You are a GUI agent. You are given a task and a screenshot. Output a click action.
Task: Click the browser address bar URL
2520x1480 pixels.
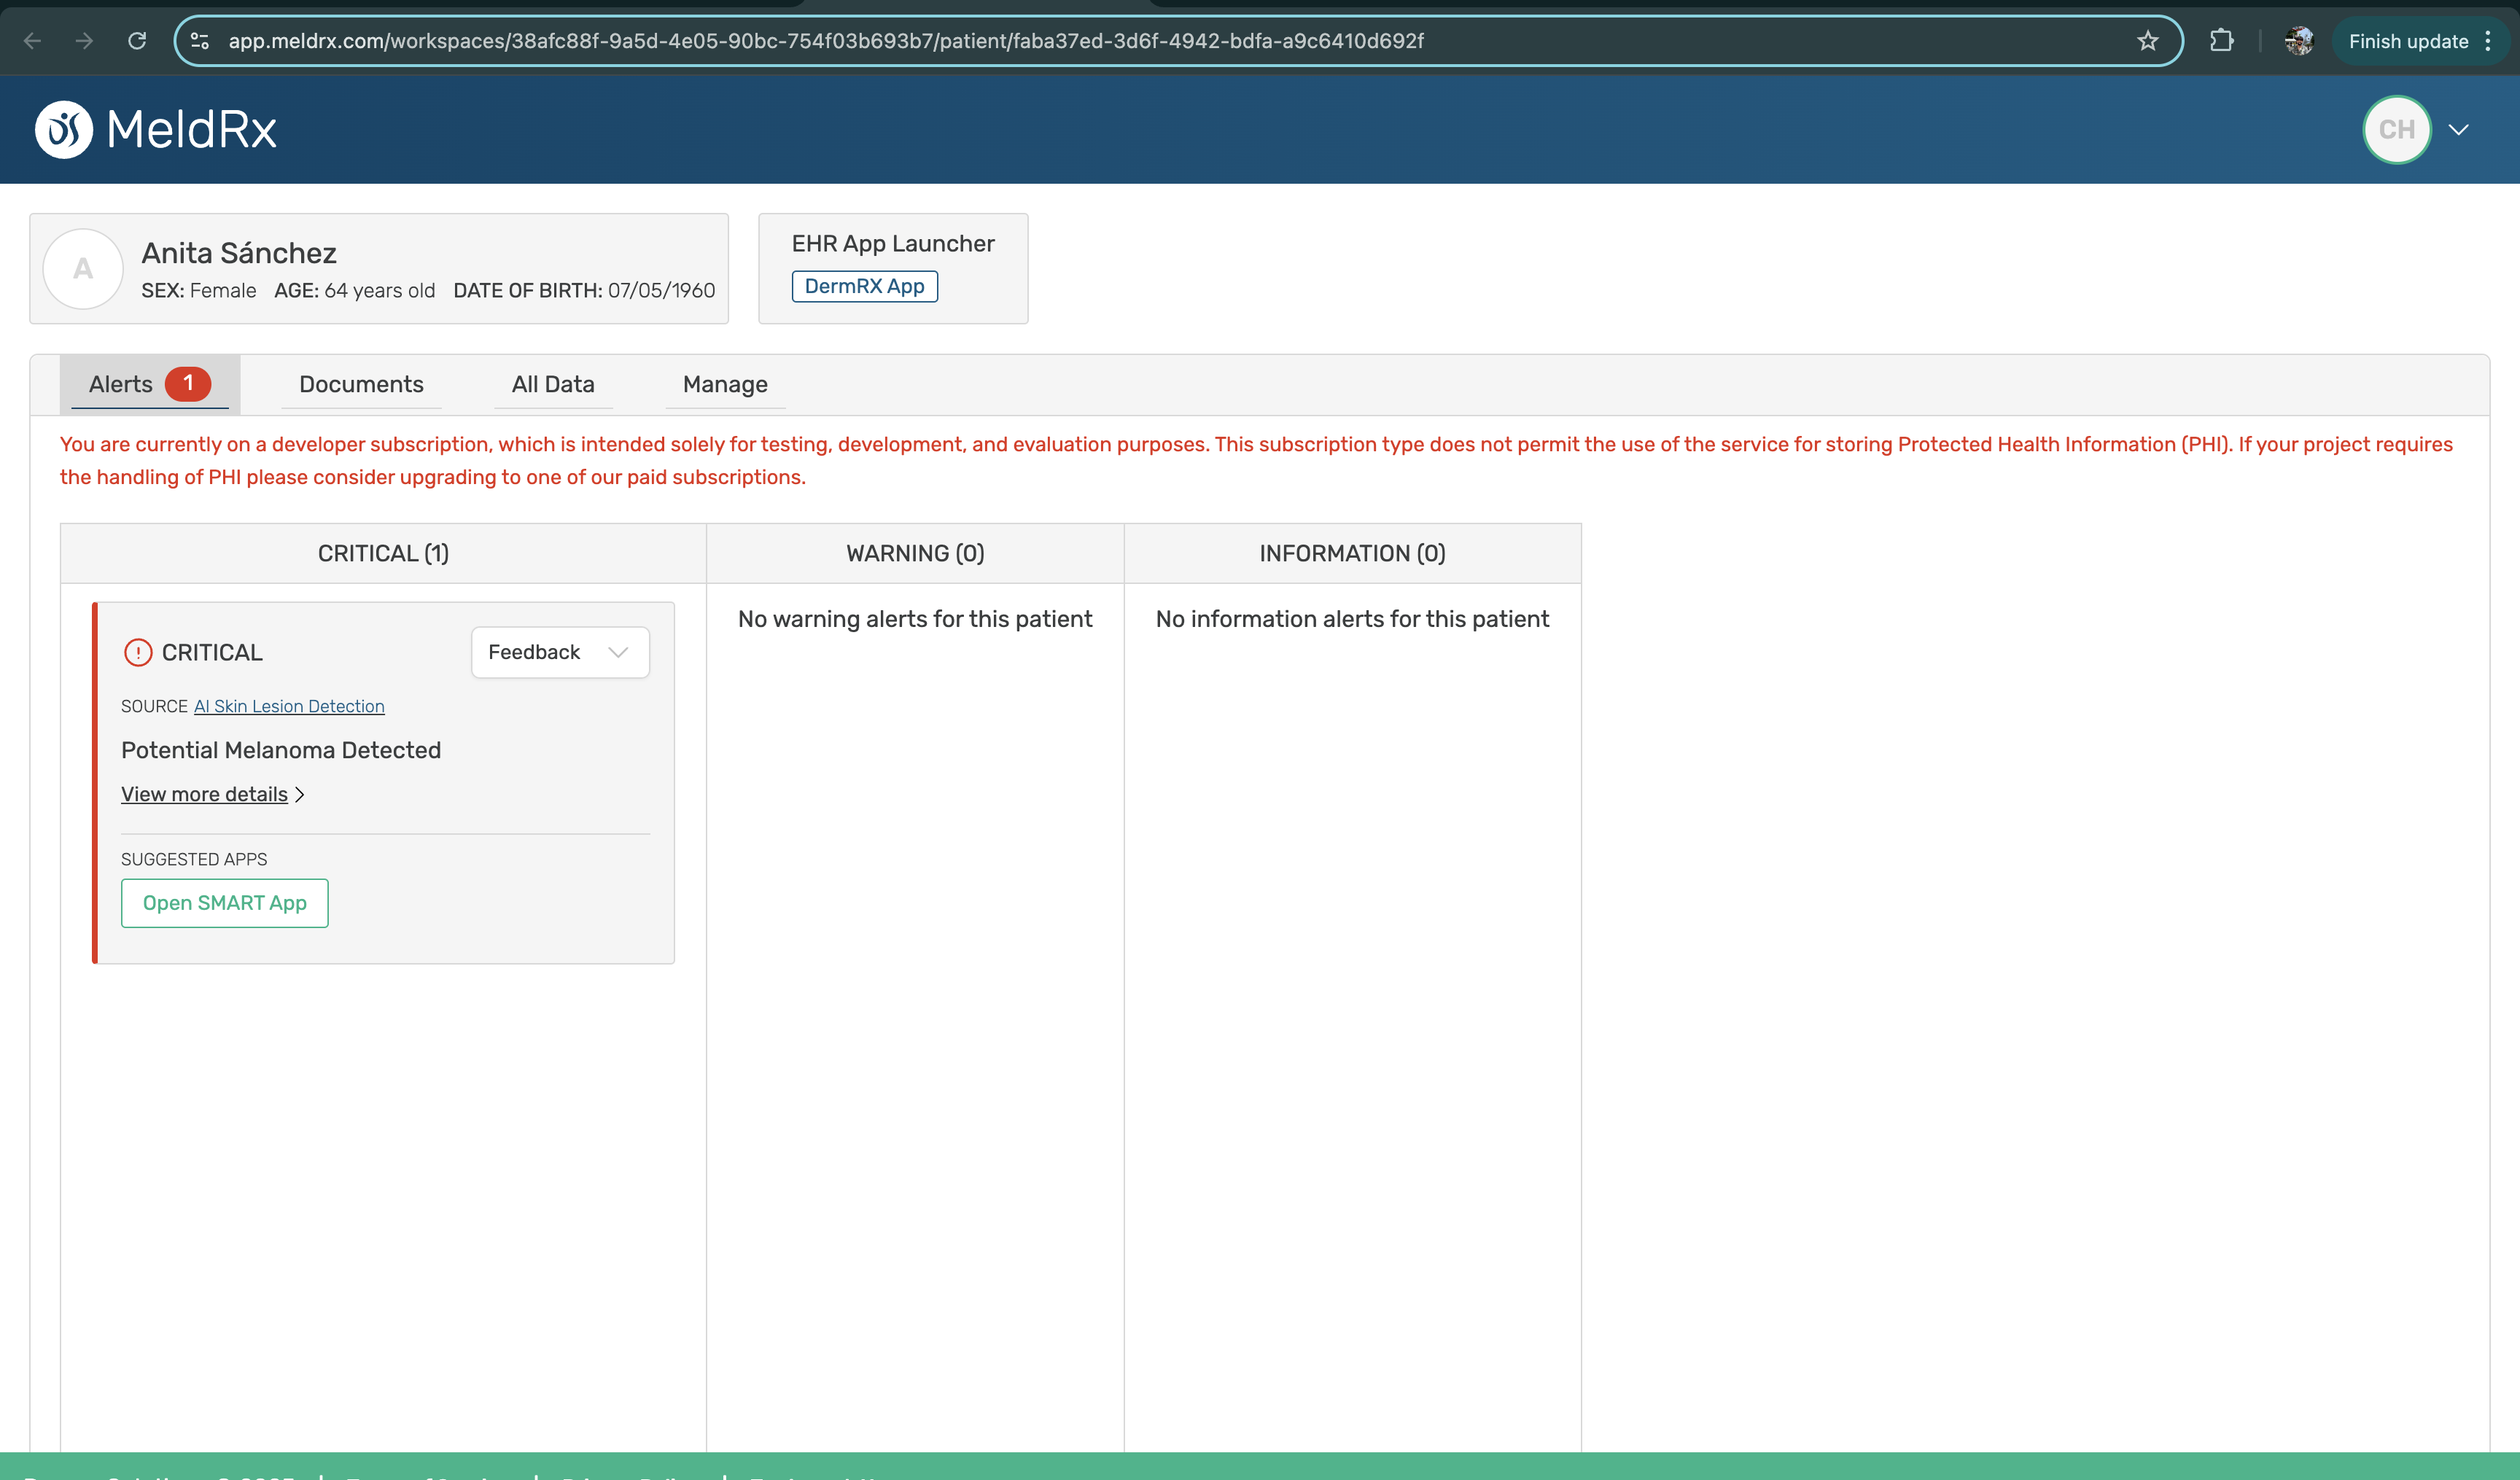[x=825, y=41]
